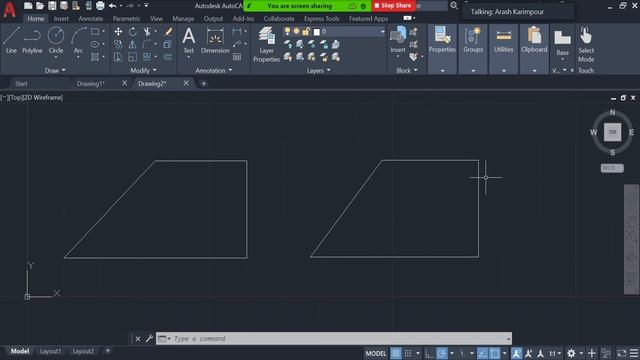The height and width of the screenshot is (360, 640).
Task: Toggle object snap tracking in status bar
Action: (x=482, y=353)
